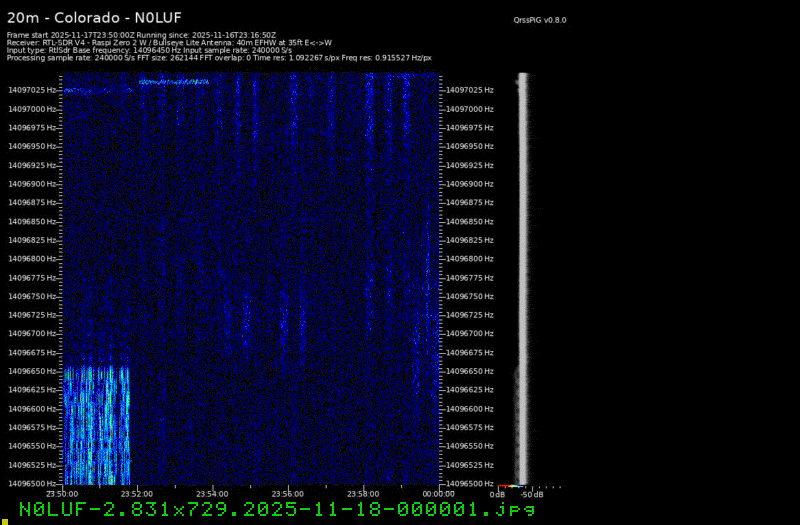Click the gray averaged spectrum strip
This screenshot has width=800, height=525.
522,280
